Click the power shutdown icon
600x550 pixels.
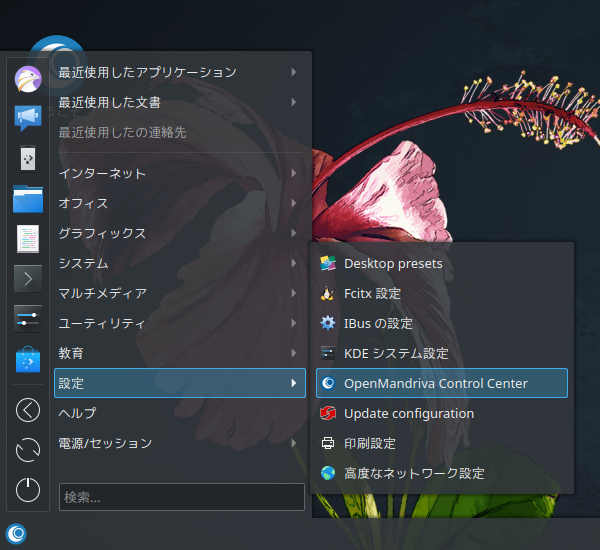coord(28,490)
